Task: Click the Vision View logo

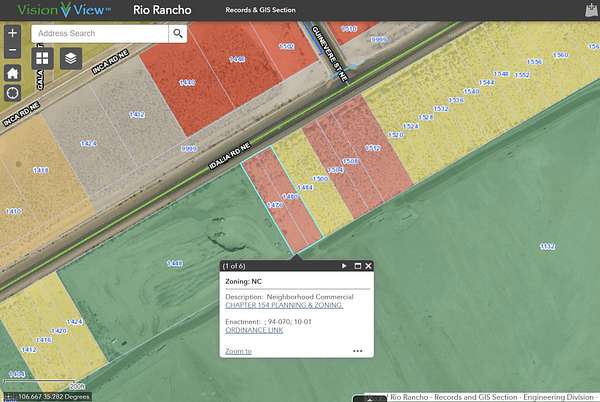Action: point(55,10)
